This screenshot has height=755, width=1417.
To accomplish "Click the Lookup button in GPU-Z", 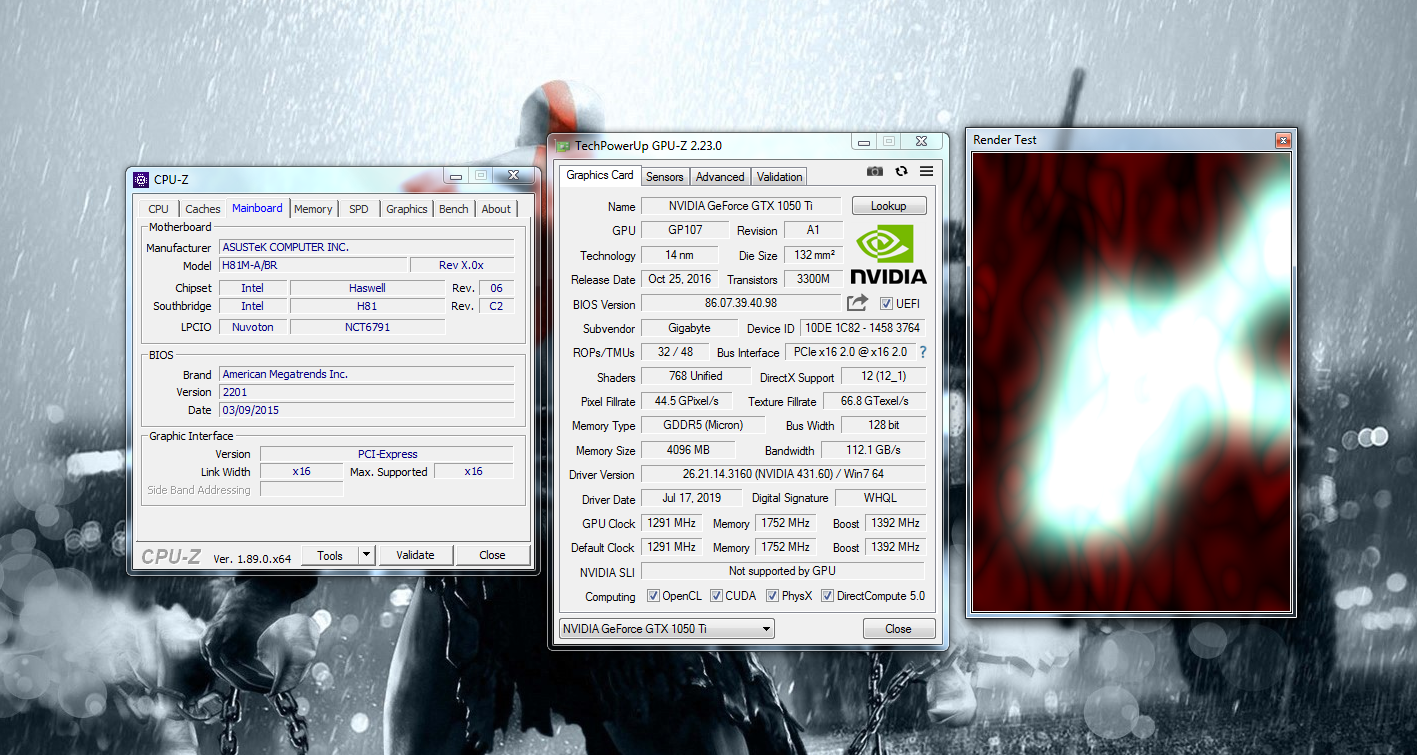I will click(x=889, y=206).
